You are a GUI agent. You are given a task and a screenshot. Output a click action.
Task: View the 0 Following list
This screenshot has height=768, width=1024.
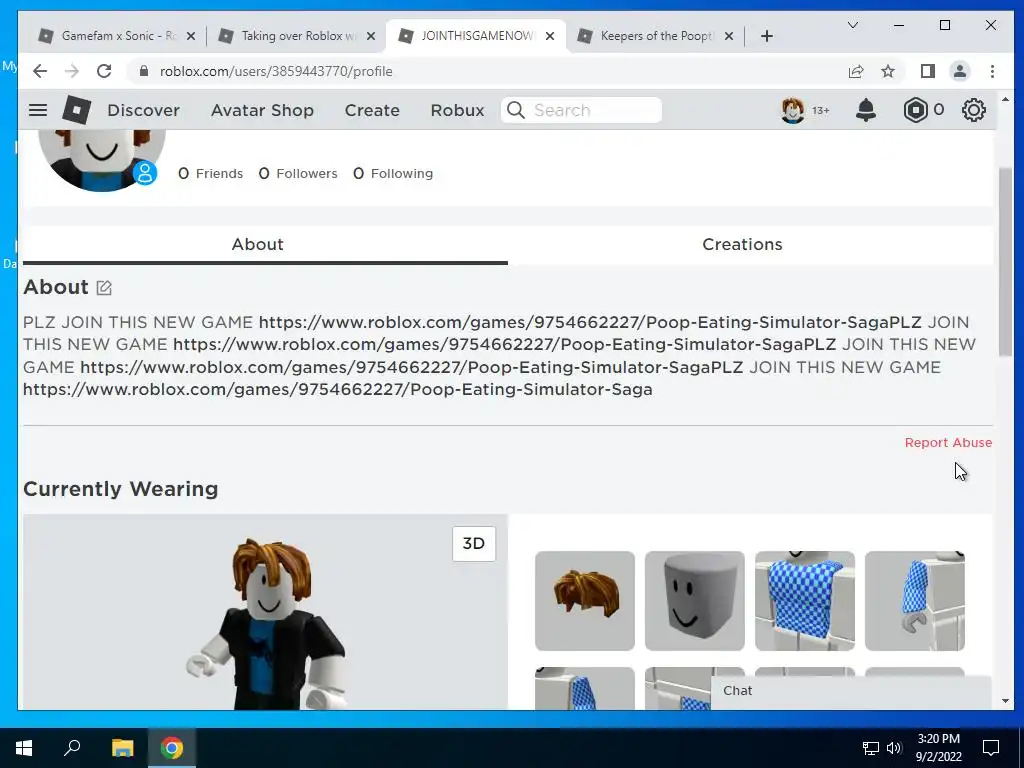tap(393, 173)
